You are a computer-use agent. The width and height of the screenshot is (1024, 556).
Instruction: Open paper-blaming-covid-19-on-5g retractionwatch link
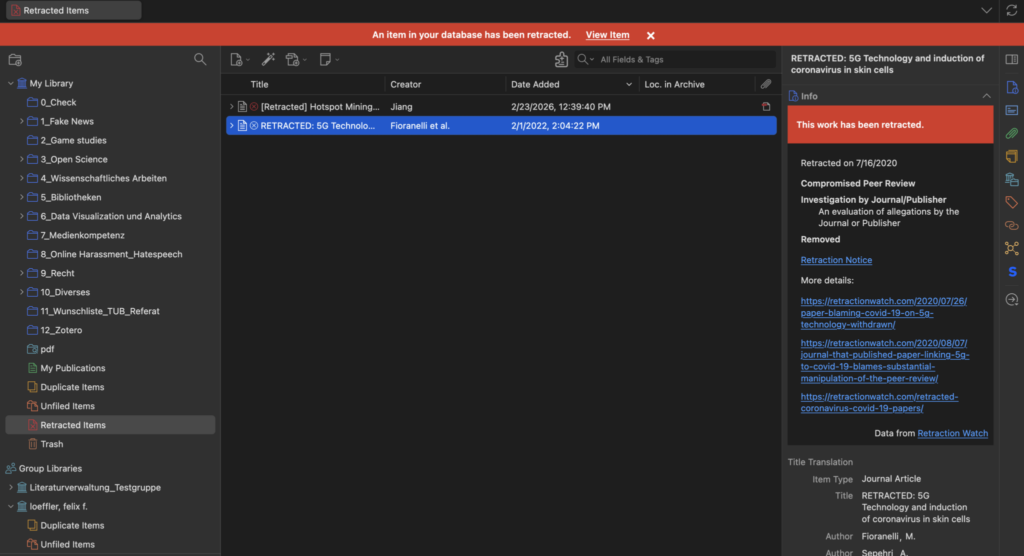pyautogui.click(x=884, y=313)
